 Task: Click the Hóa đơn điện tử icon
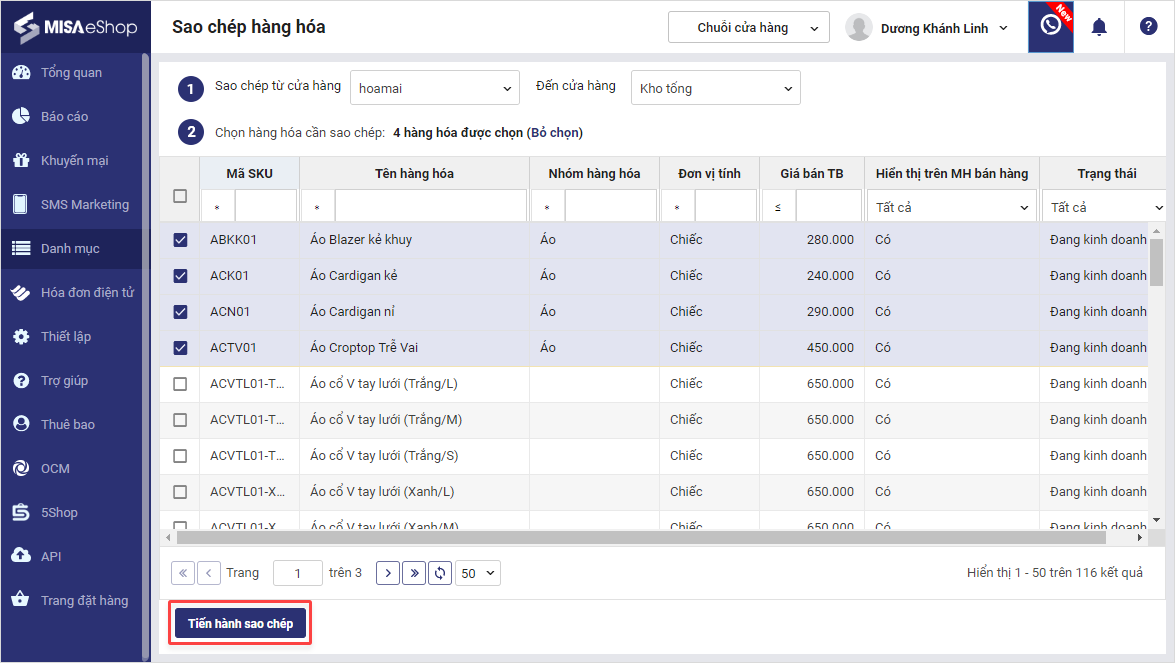point(21,292)
